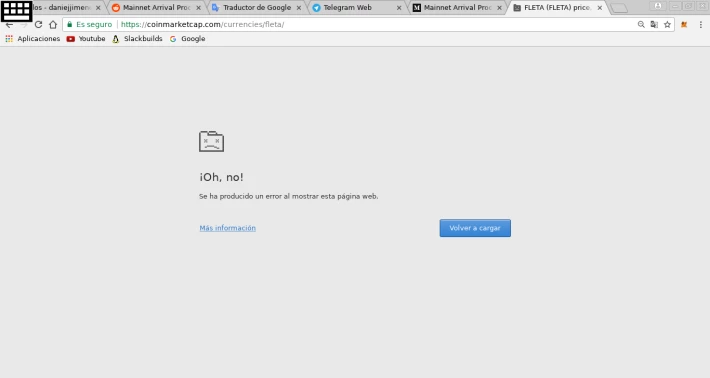Click the Más información link
The height and width of the screenshot is (378, 710).
(227, 228)
